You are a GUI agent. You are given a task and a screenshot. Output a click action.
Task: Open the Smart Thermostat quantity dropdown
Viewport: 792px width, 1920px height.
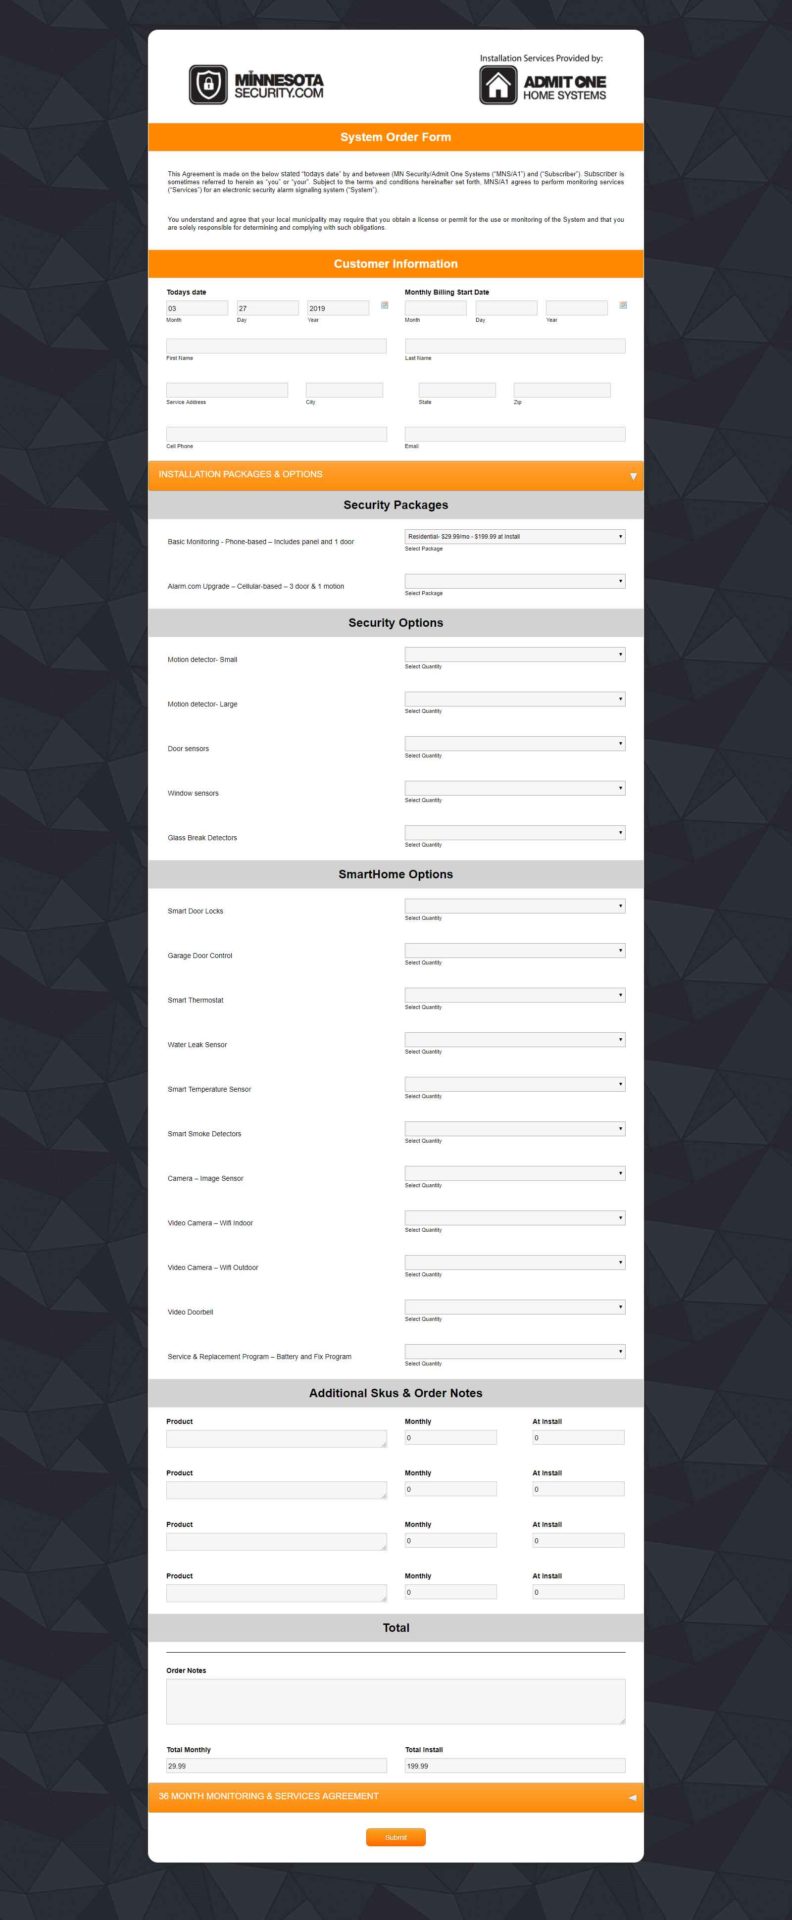point(515,995)
